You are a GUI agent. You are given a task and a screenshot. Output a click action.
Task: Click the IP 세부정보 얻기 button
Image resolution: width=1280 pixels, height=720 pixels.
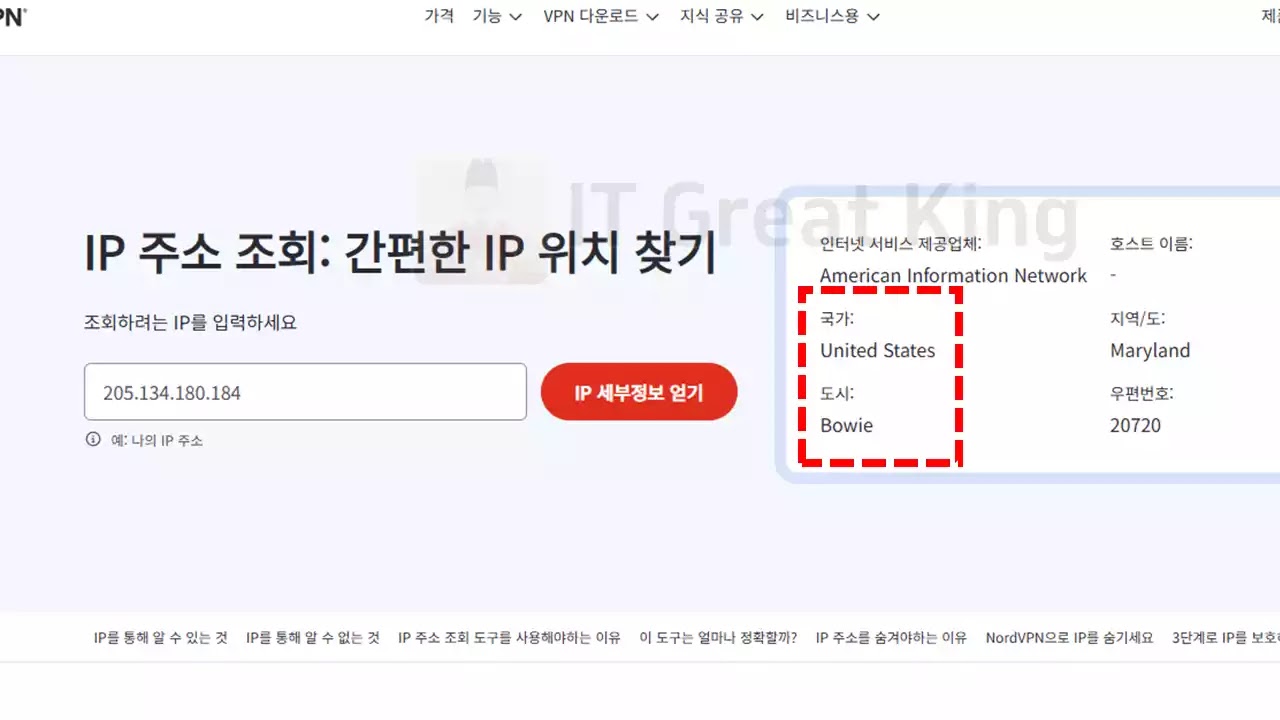[639, 392]
